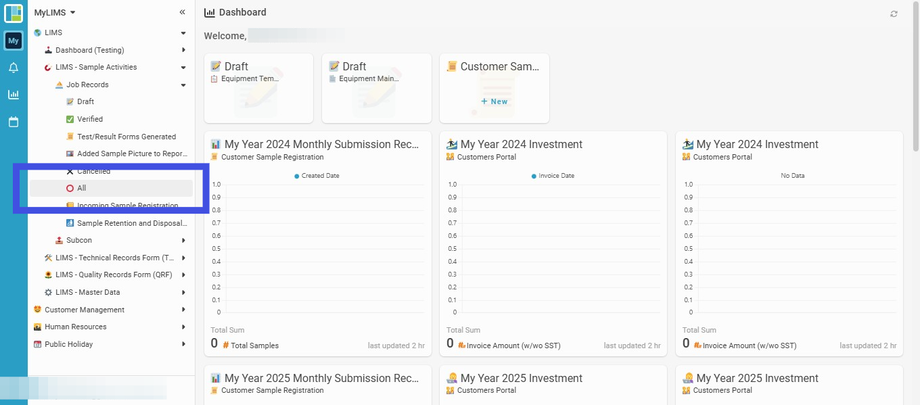Collapse the Job Records tree node
Image resolution: width=920 pixels, height=405 pixels.
(x=183, y=85)
